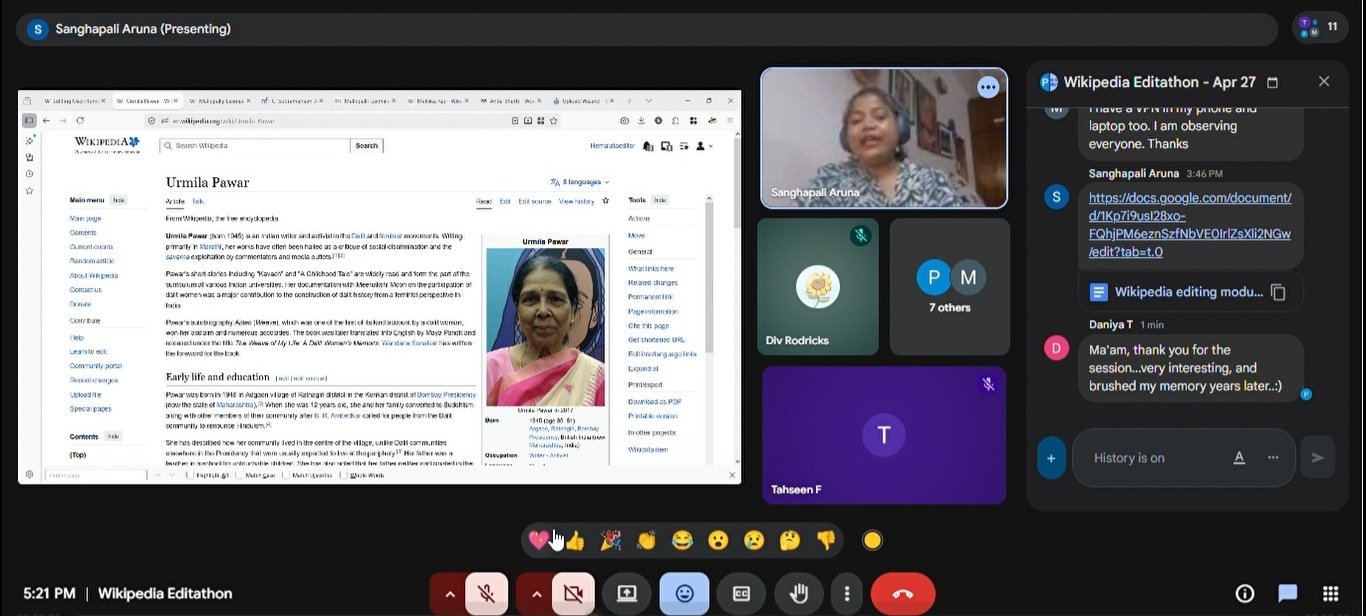
Task: Hide the Wikipedia Main menu sidebar
Action: point(118,200)
